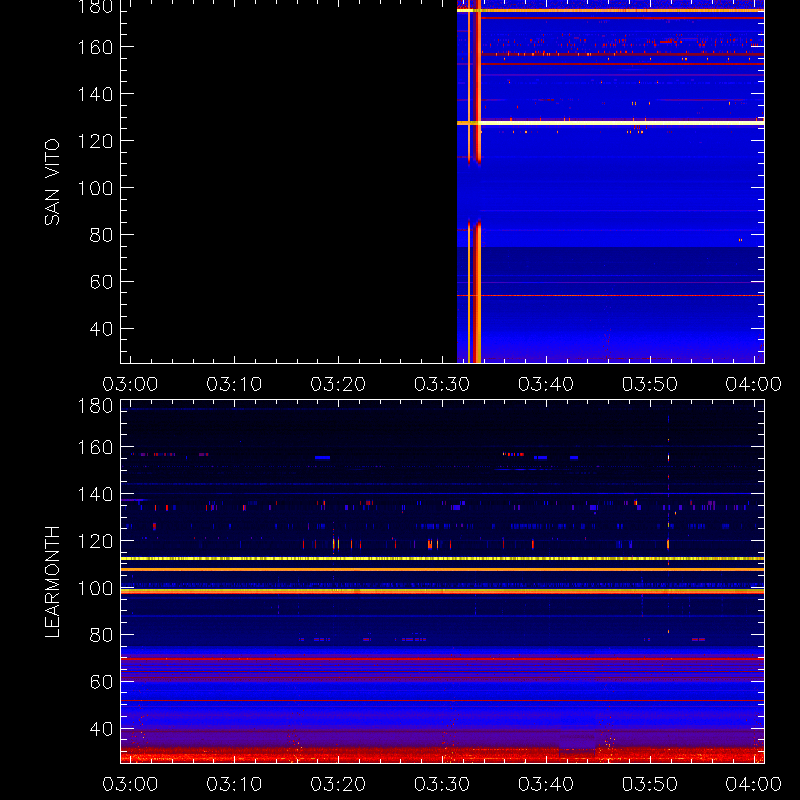Pick the 40 frequency label on the Learmonth axis
The width and height of the screenshot is (800, 800).
[101, 729]
